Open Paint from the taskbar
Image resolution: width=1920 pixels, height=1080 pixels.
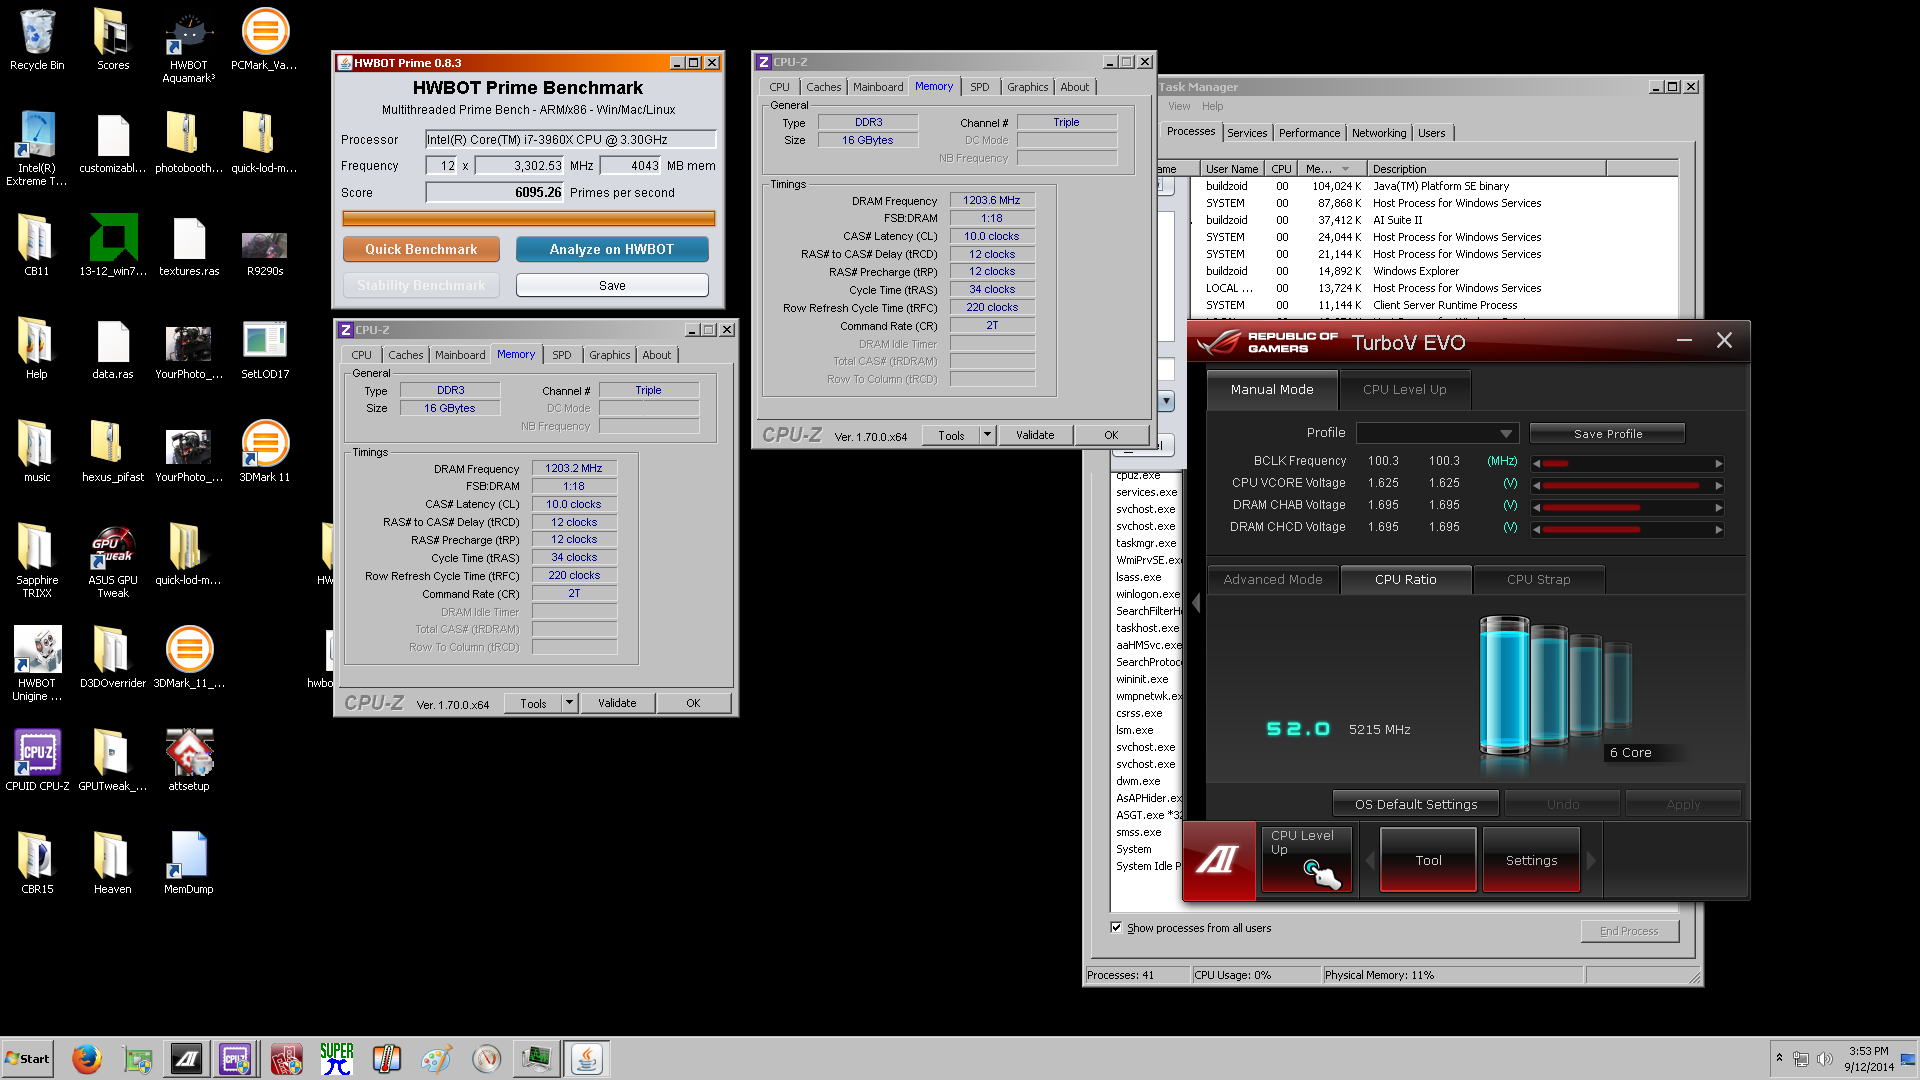click(436, 1059)
